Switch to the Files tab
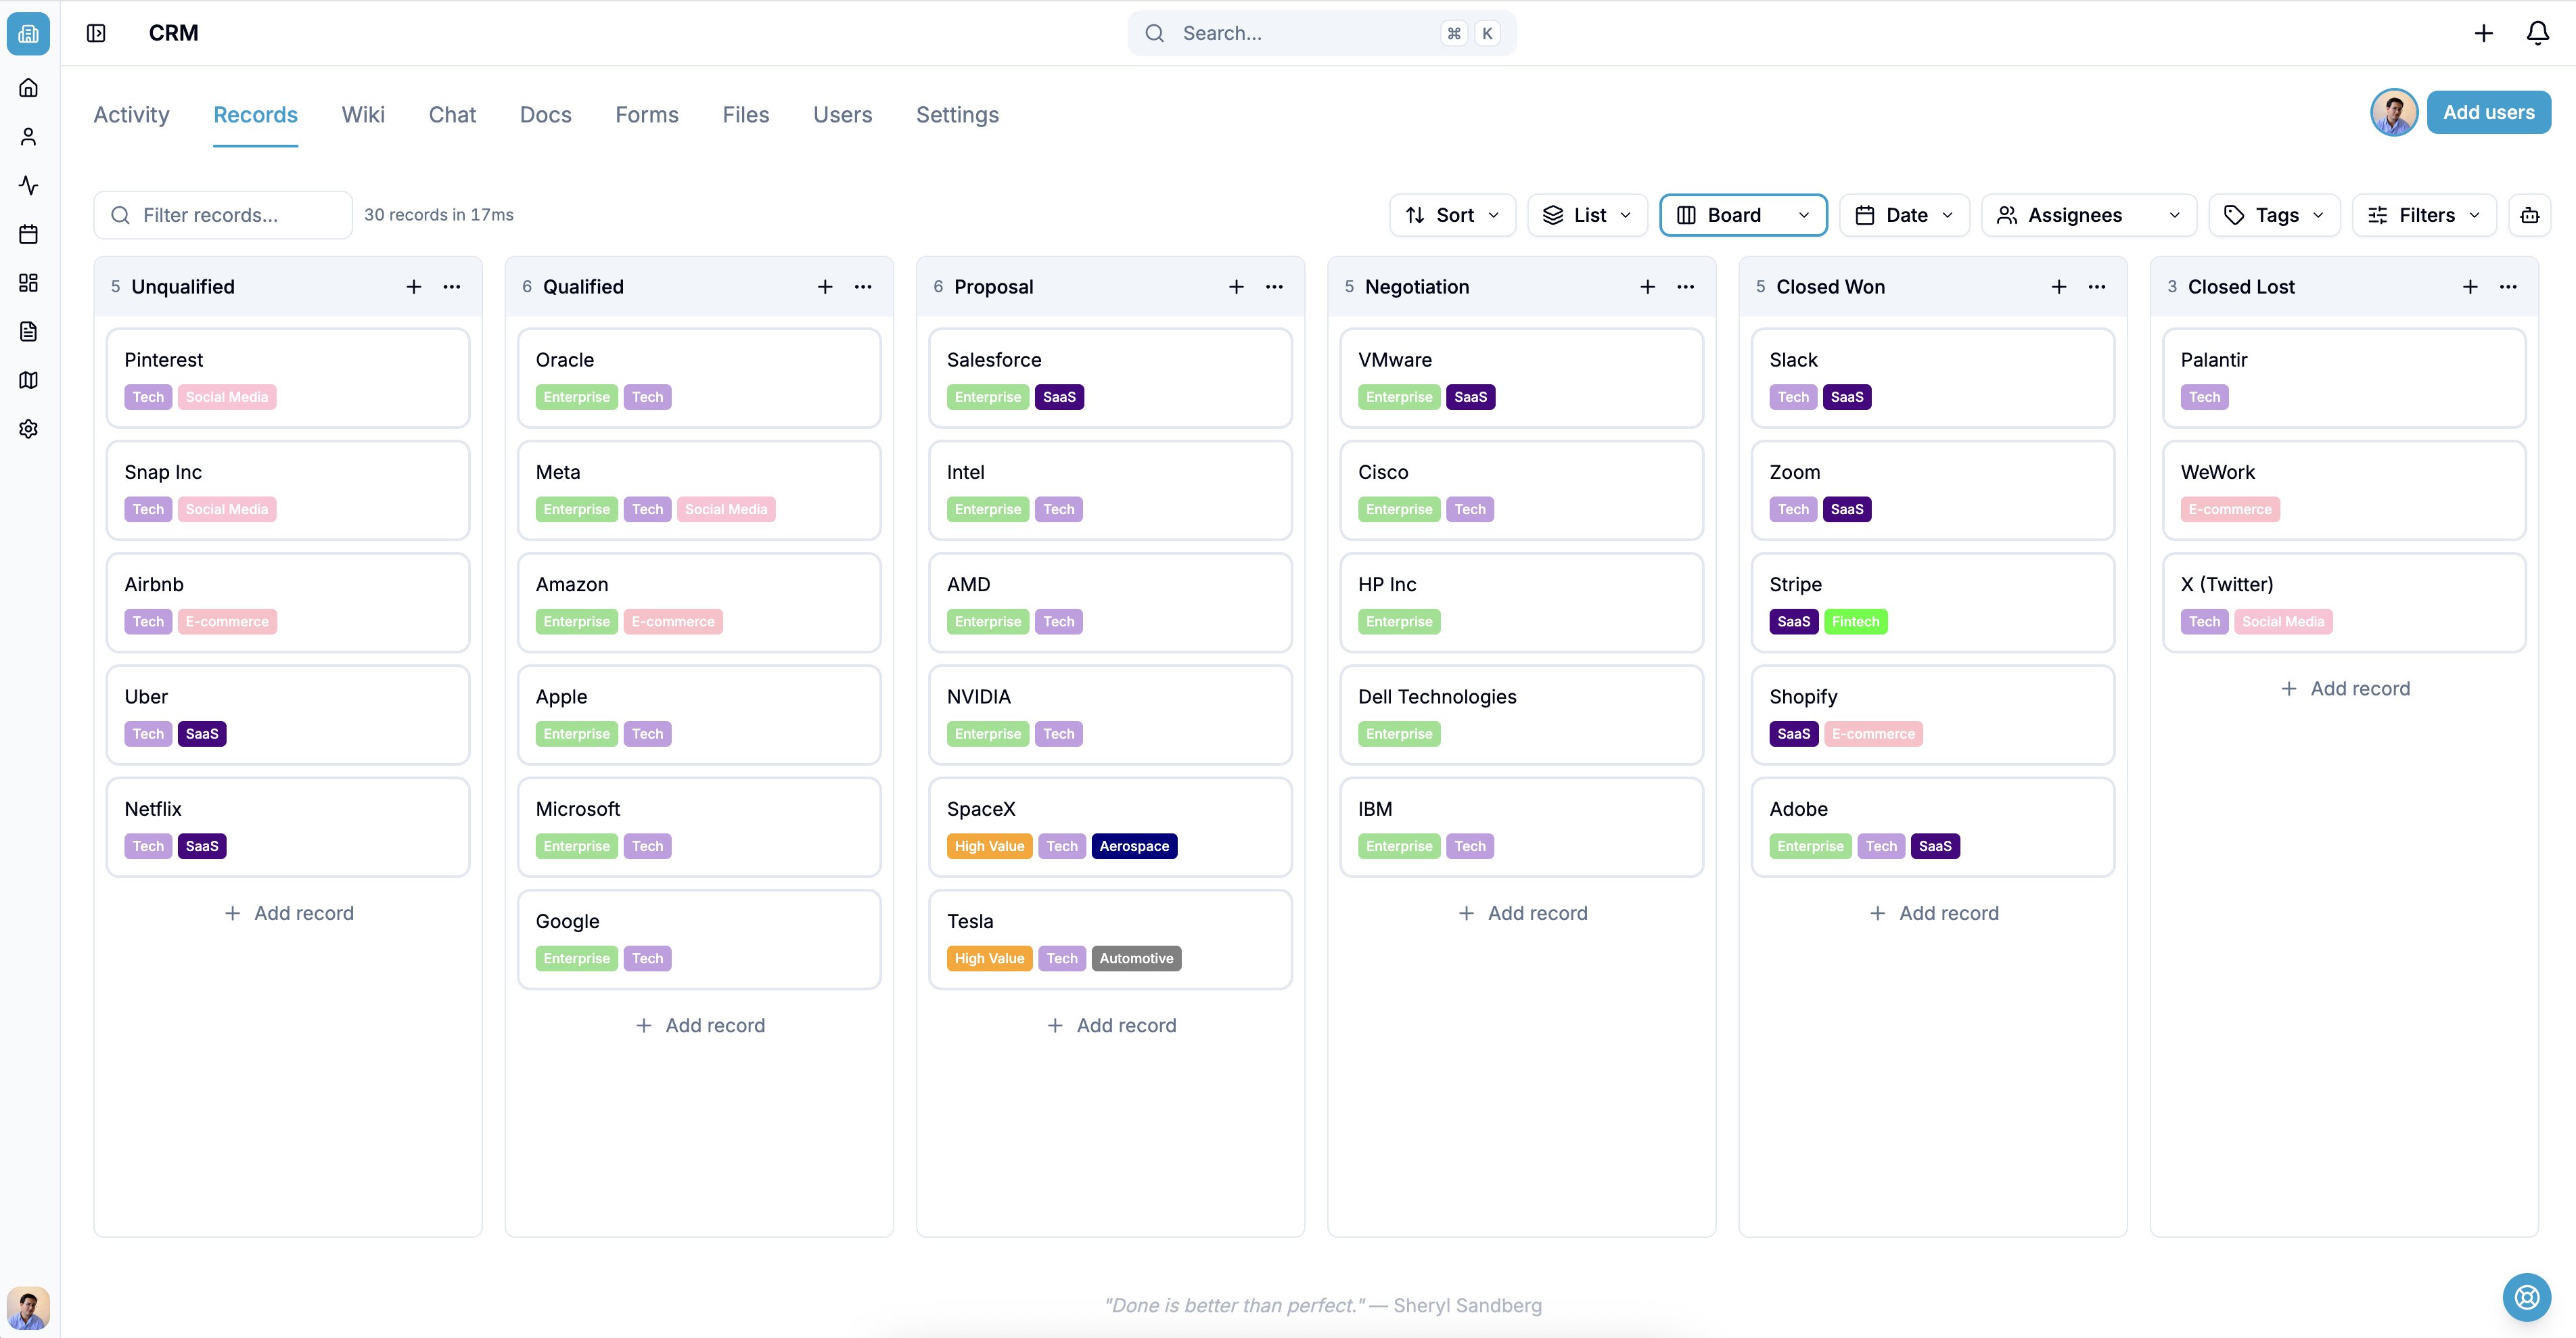The image size is (2576, 1338). (745, 114)
